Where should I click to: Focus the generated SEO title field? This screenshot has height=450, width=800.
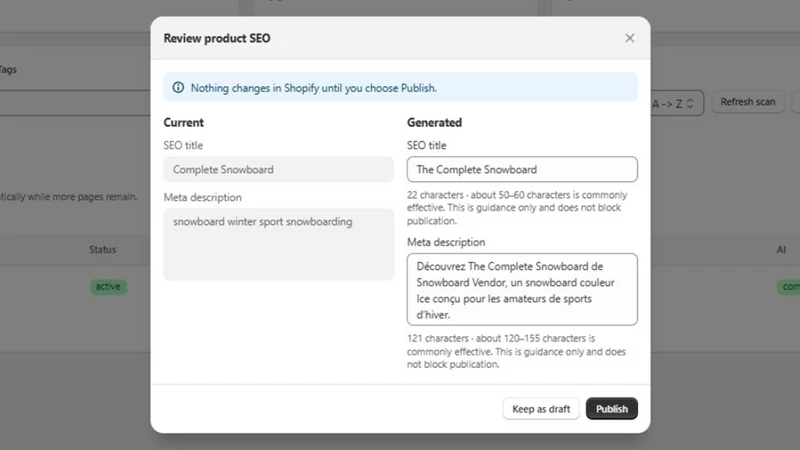click(x=522, y=169)
